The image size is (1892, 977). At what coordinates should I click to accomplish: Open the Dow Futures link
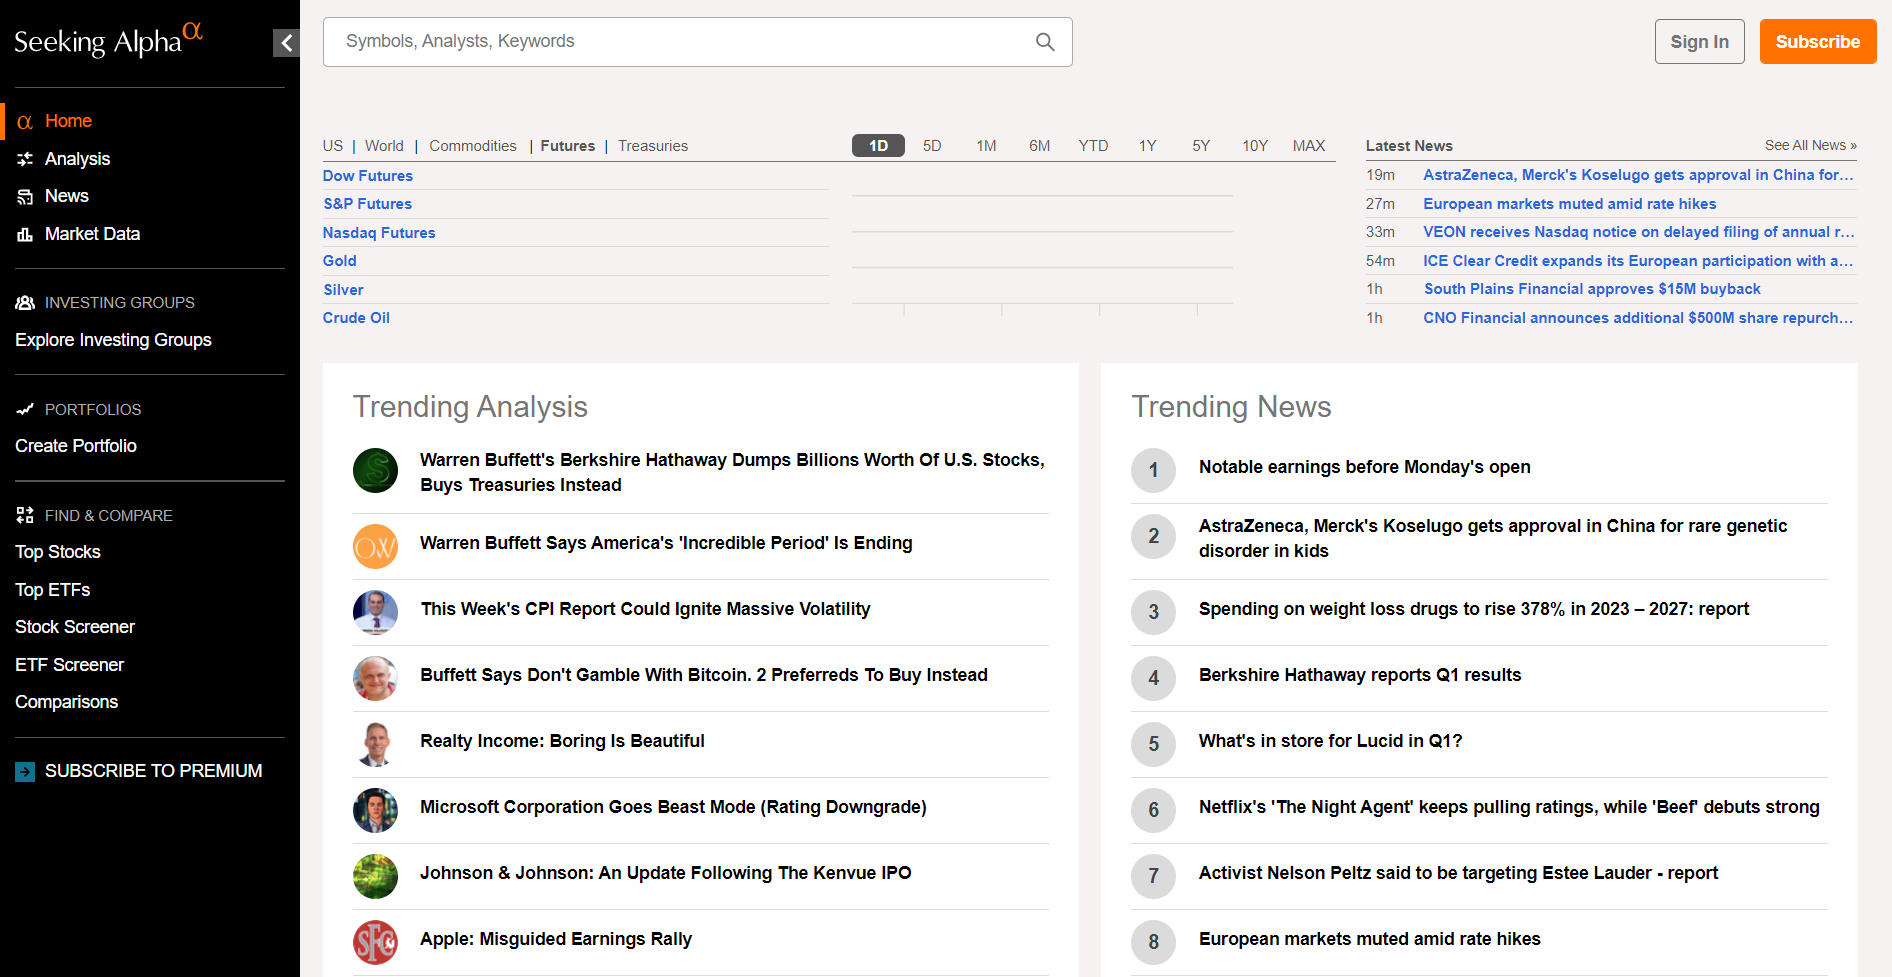tap(368, 176)
